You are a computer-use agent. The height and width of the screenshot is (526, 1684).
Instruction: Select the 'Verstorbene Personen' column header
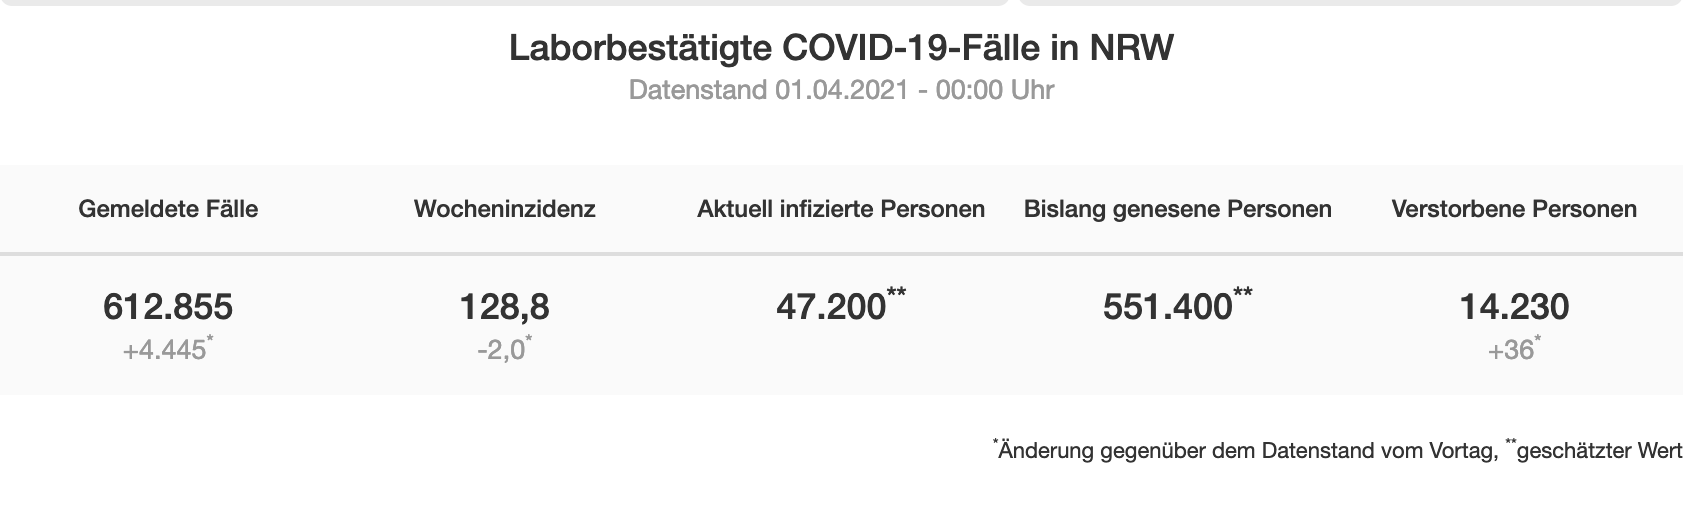1514,209
